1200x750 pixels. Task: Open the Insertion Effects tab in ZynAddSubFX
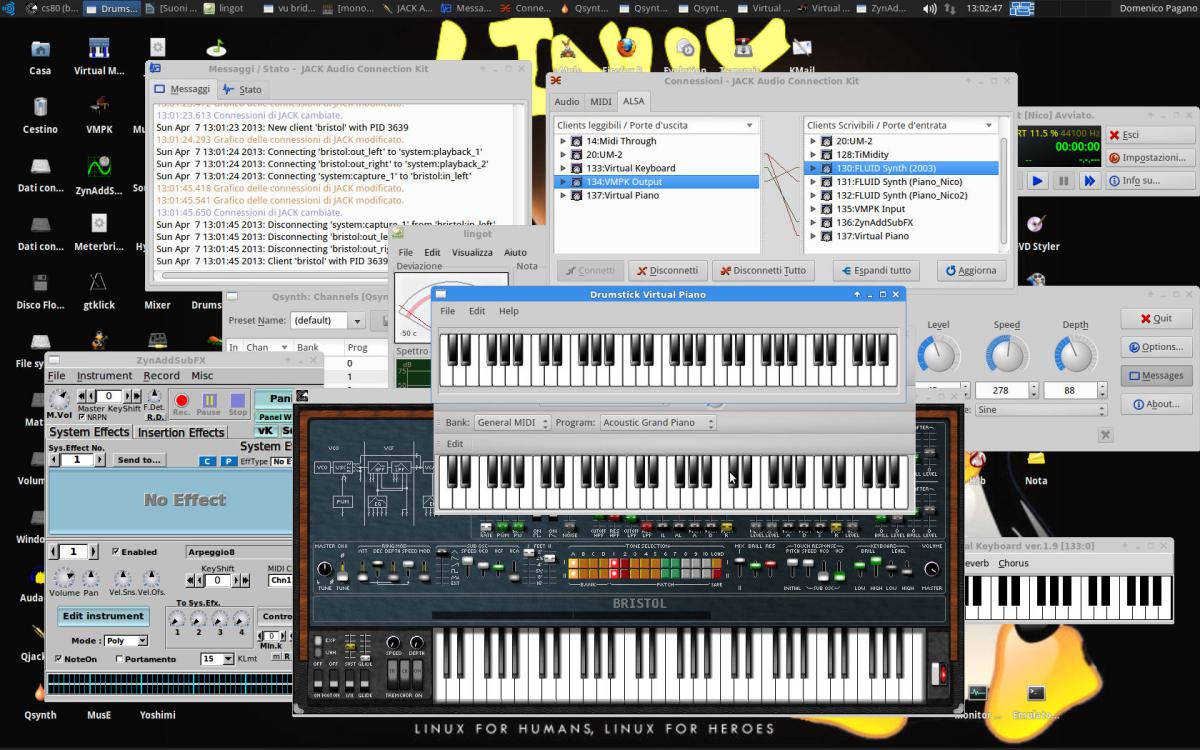point(181,432)
